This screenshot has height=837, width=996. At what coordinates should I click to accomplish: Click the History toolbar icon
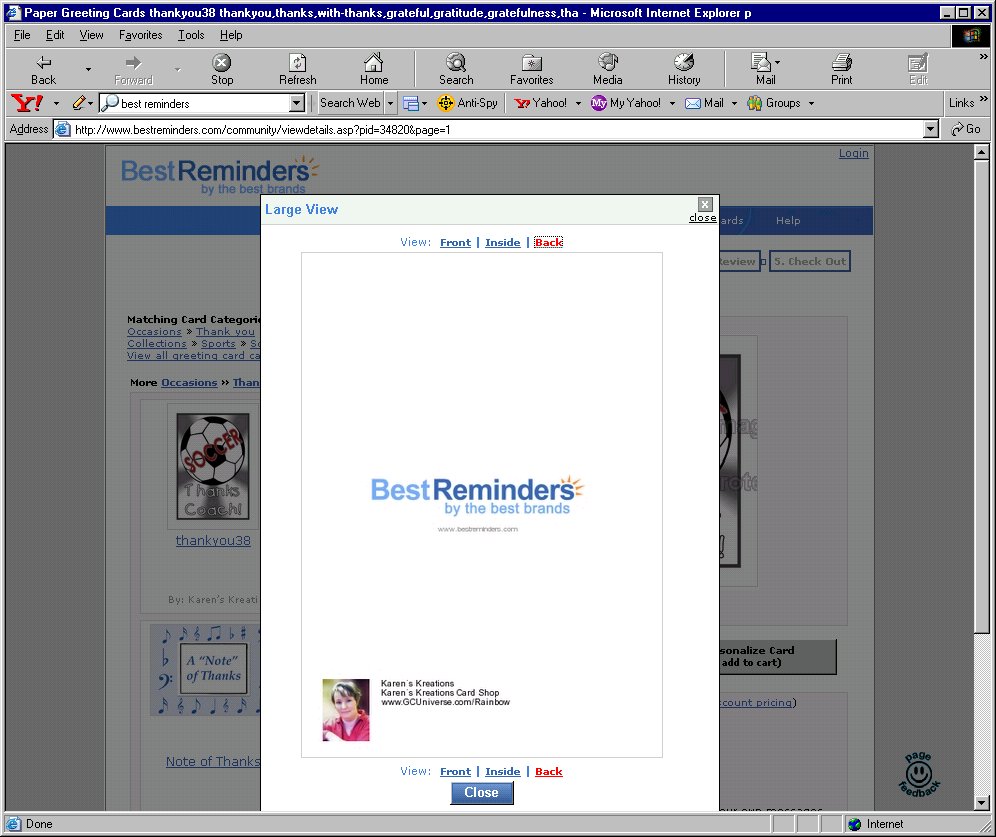point(684,63)
